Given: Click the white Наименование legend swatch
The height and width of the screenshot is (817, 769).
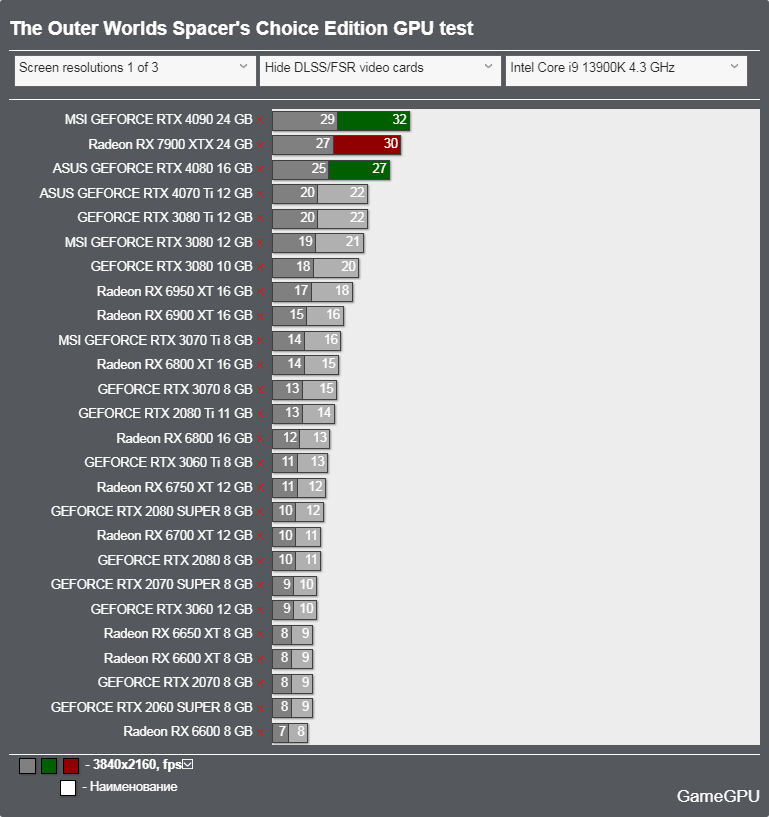Looking at the screenshot, I should [x=68, y=788].
